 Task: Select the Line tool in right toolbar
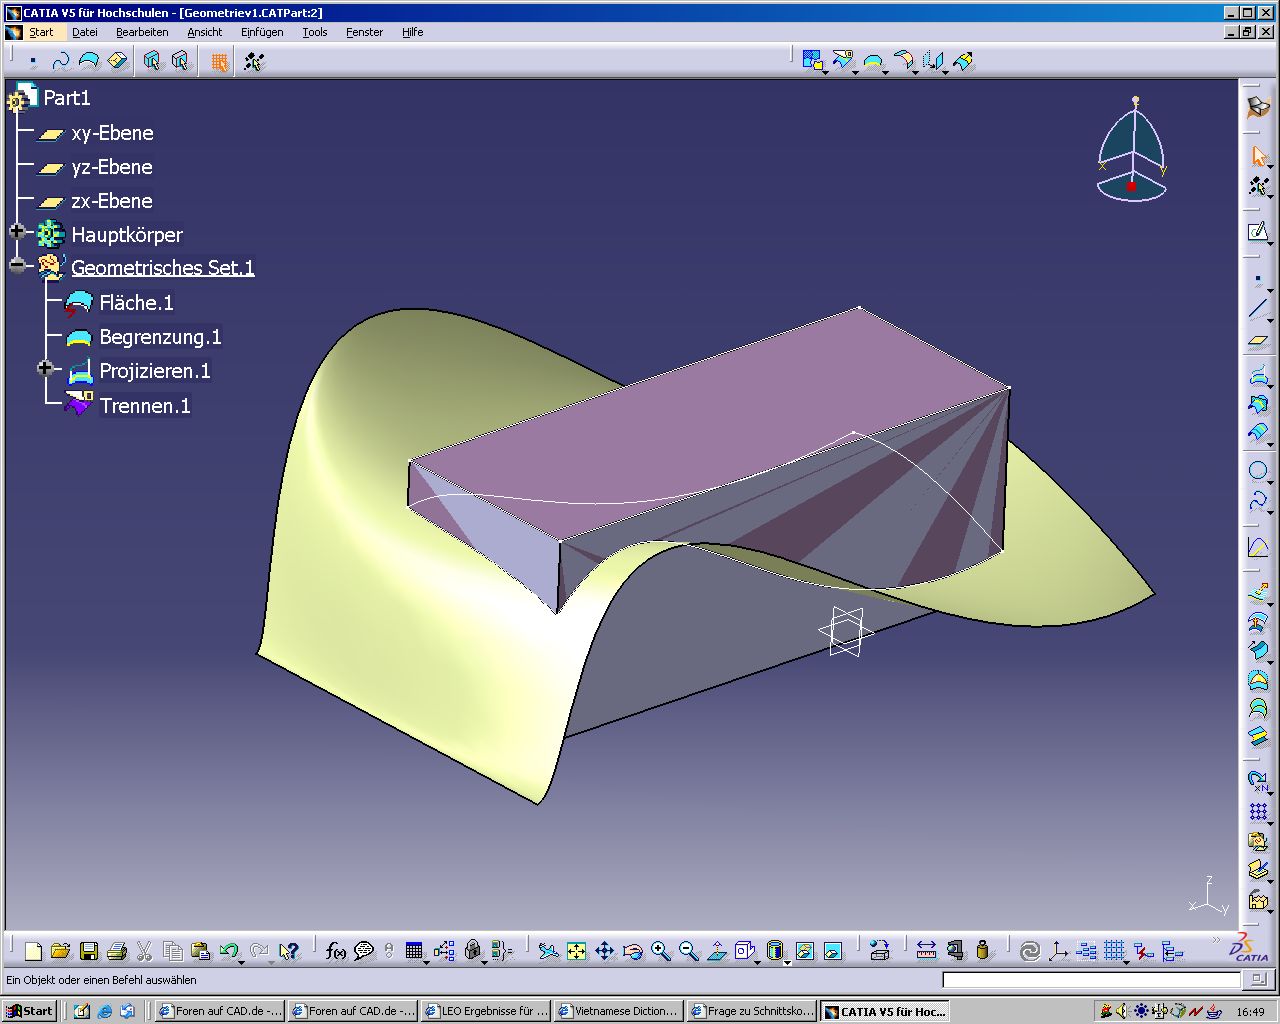pyautogui.click(x=1258, y=308)
